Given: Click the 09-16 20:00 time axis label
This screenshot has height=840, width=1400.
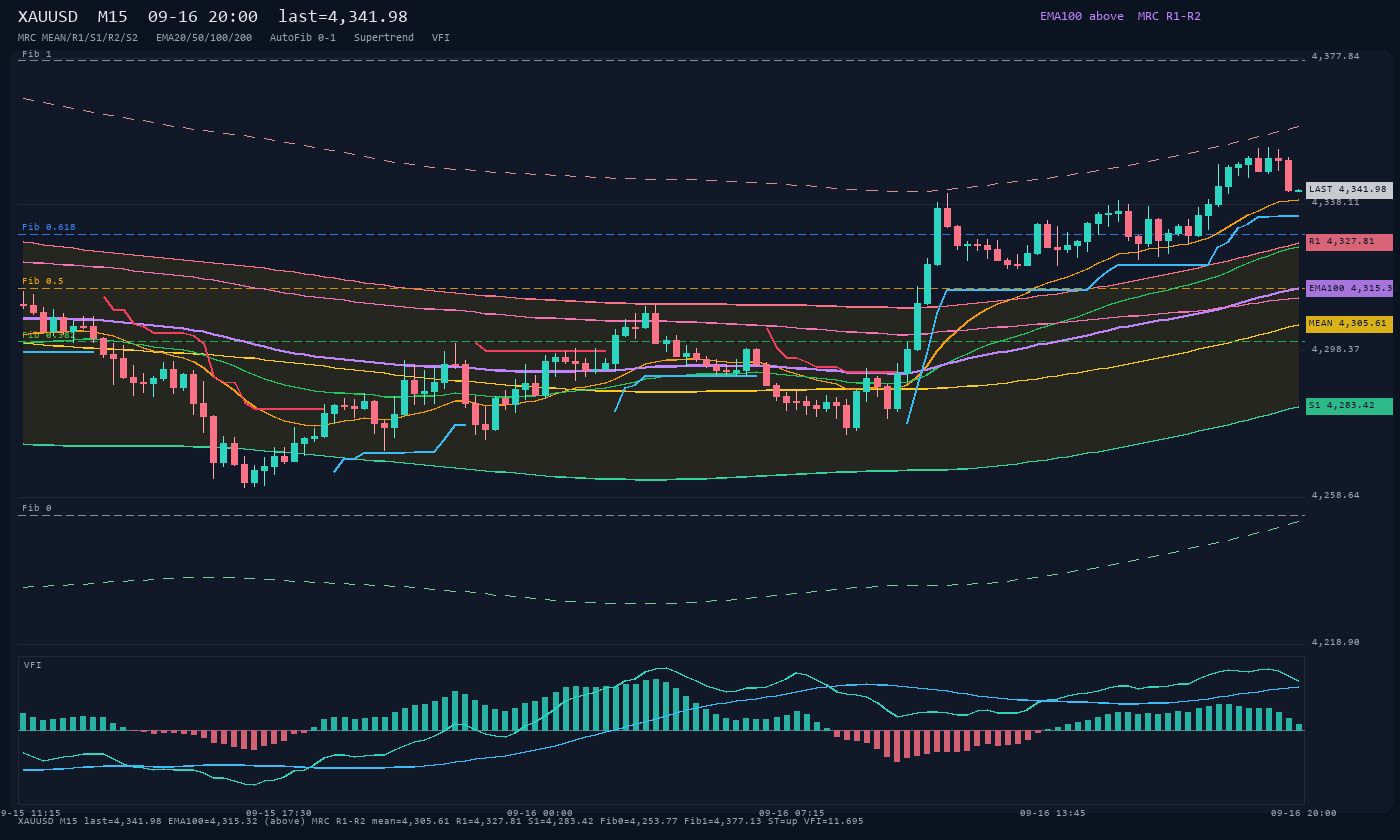Looking at the screenshot, I should click(x=1304, y=813).
